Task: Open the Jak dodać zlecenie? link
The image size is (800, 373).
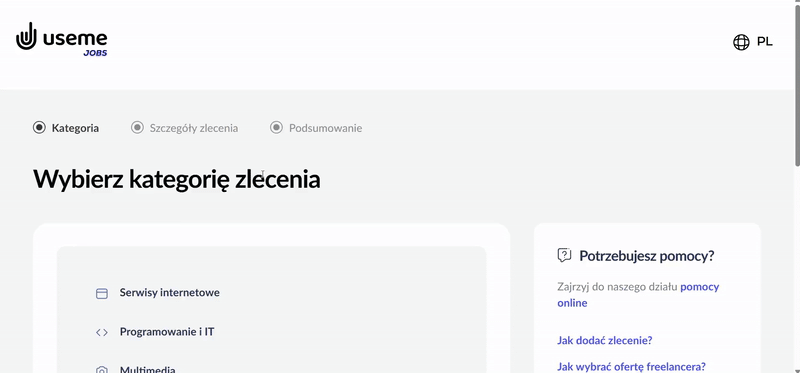Action: (605, 340)
